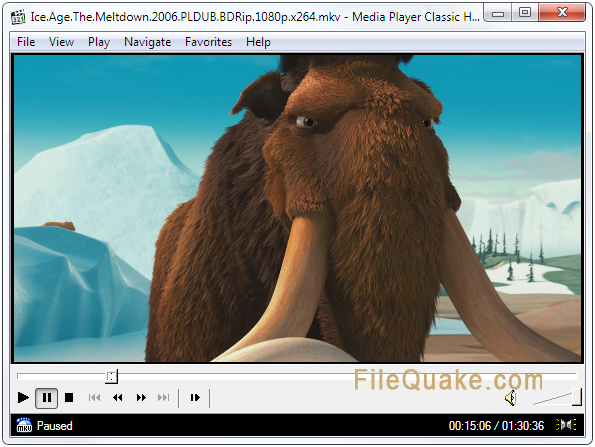Skip to previous chapter icon
The image size is (595, 447).
coord(94,398)
